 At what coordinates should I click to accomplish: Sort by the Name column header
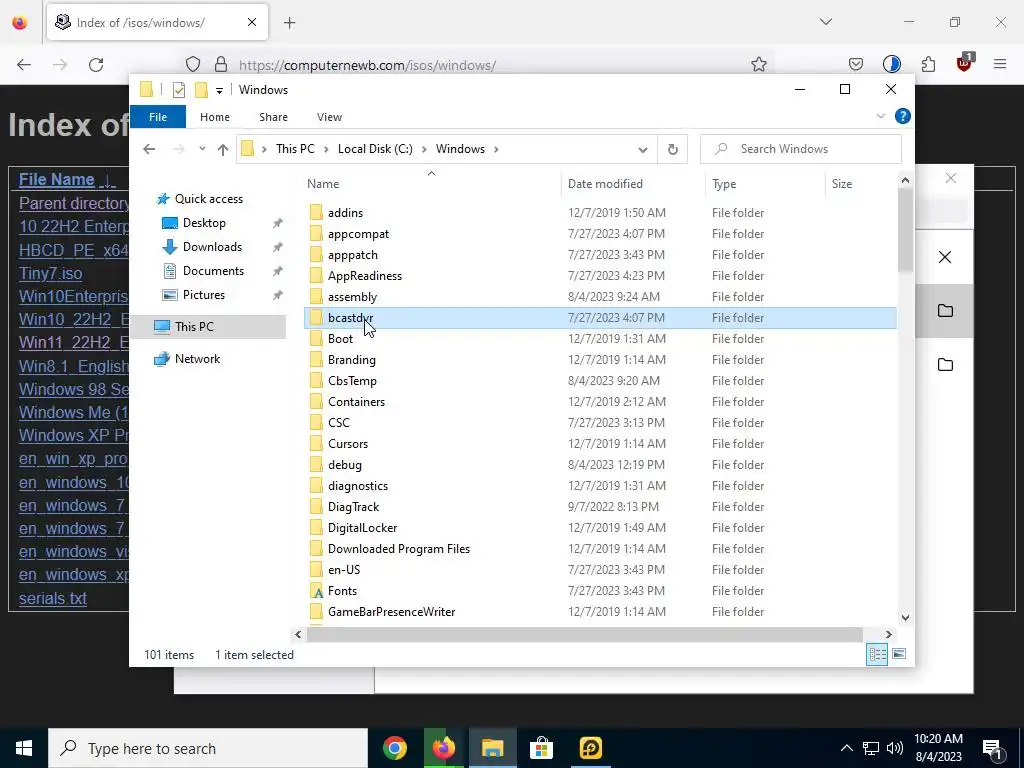coord(432,184)
